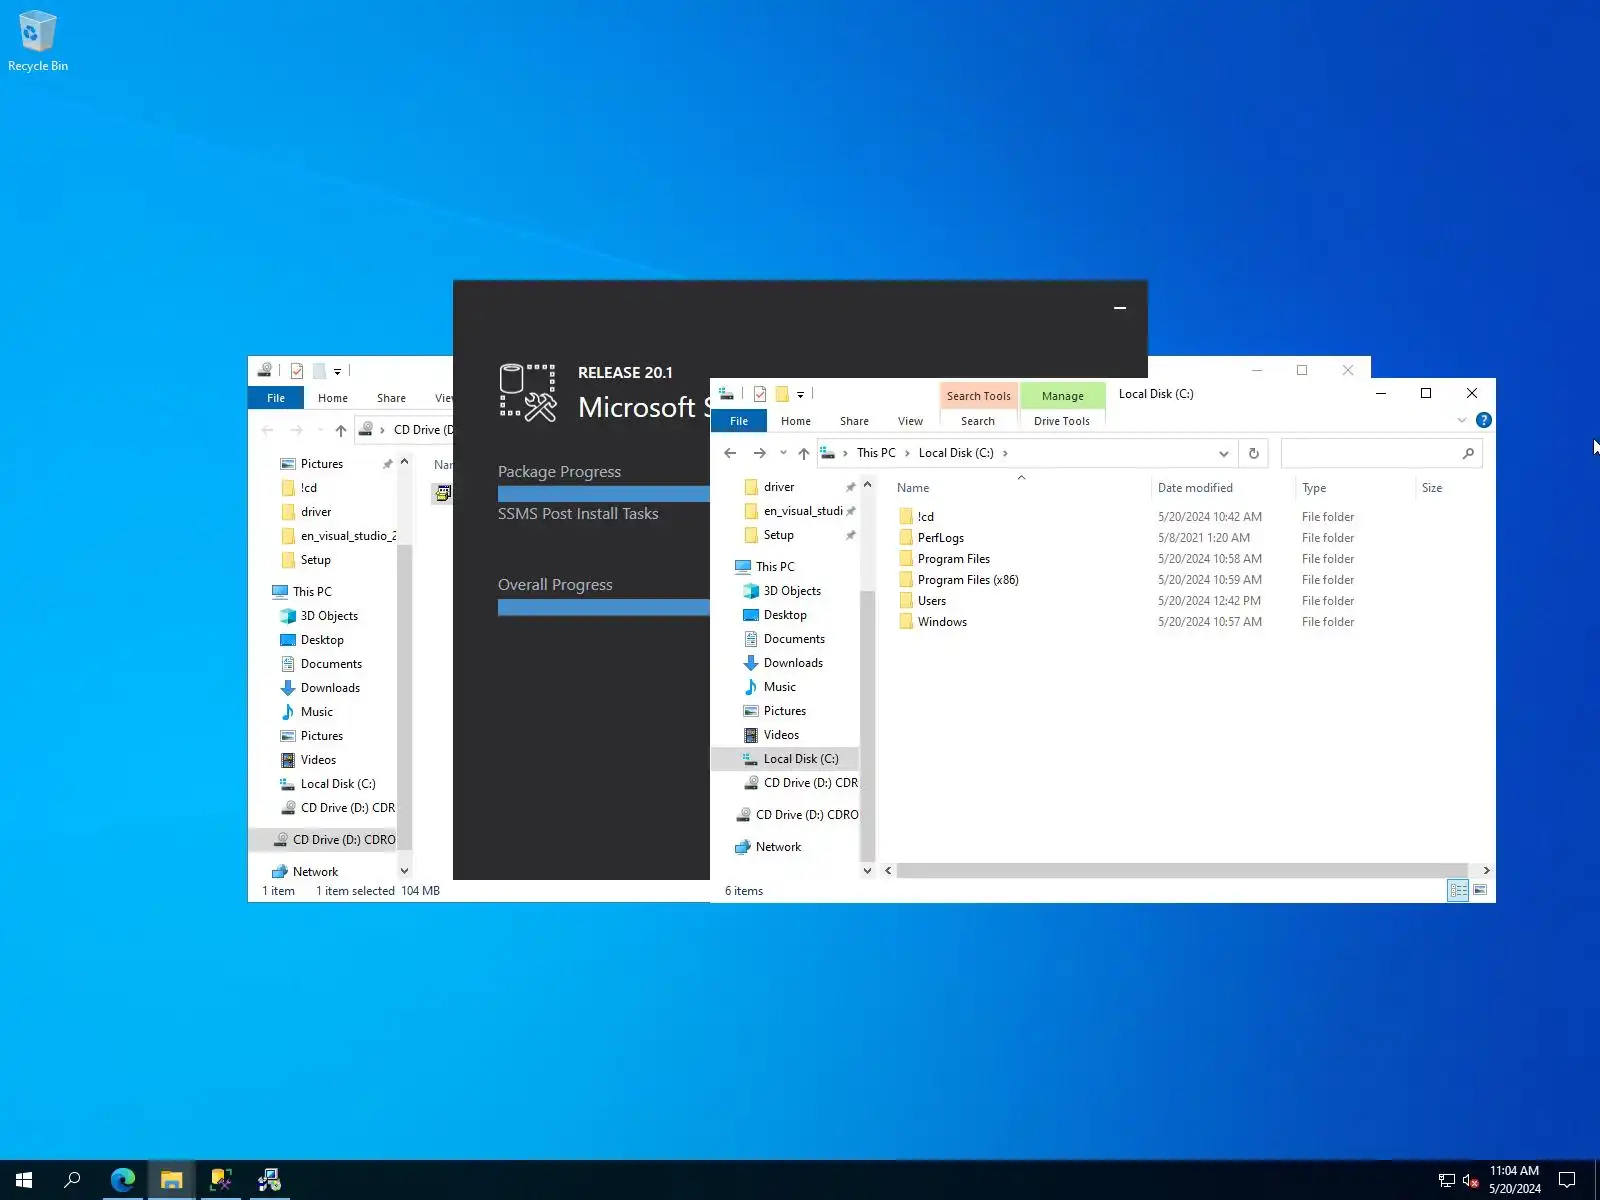Open Windows Start menu
Screen dimensions: 1600x1200
tap(24, 1180)
